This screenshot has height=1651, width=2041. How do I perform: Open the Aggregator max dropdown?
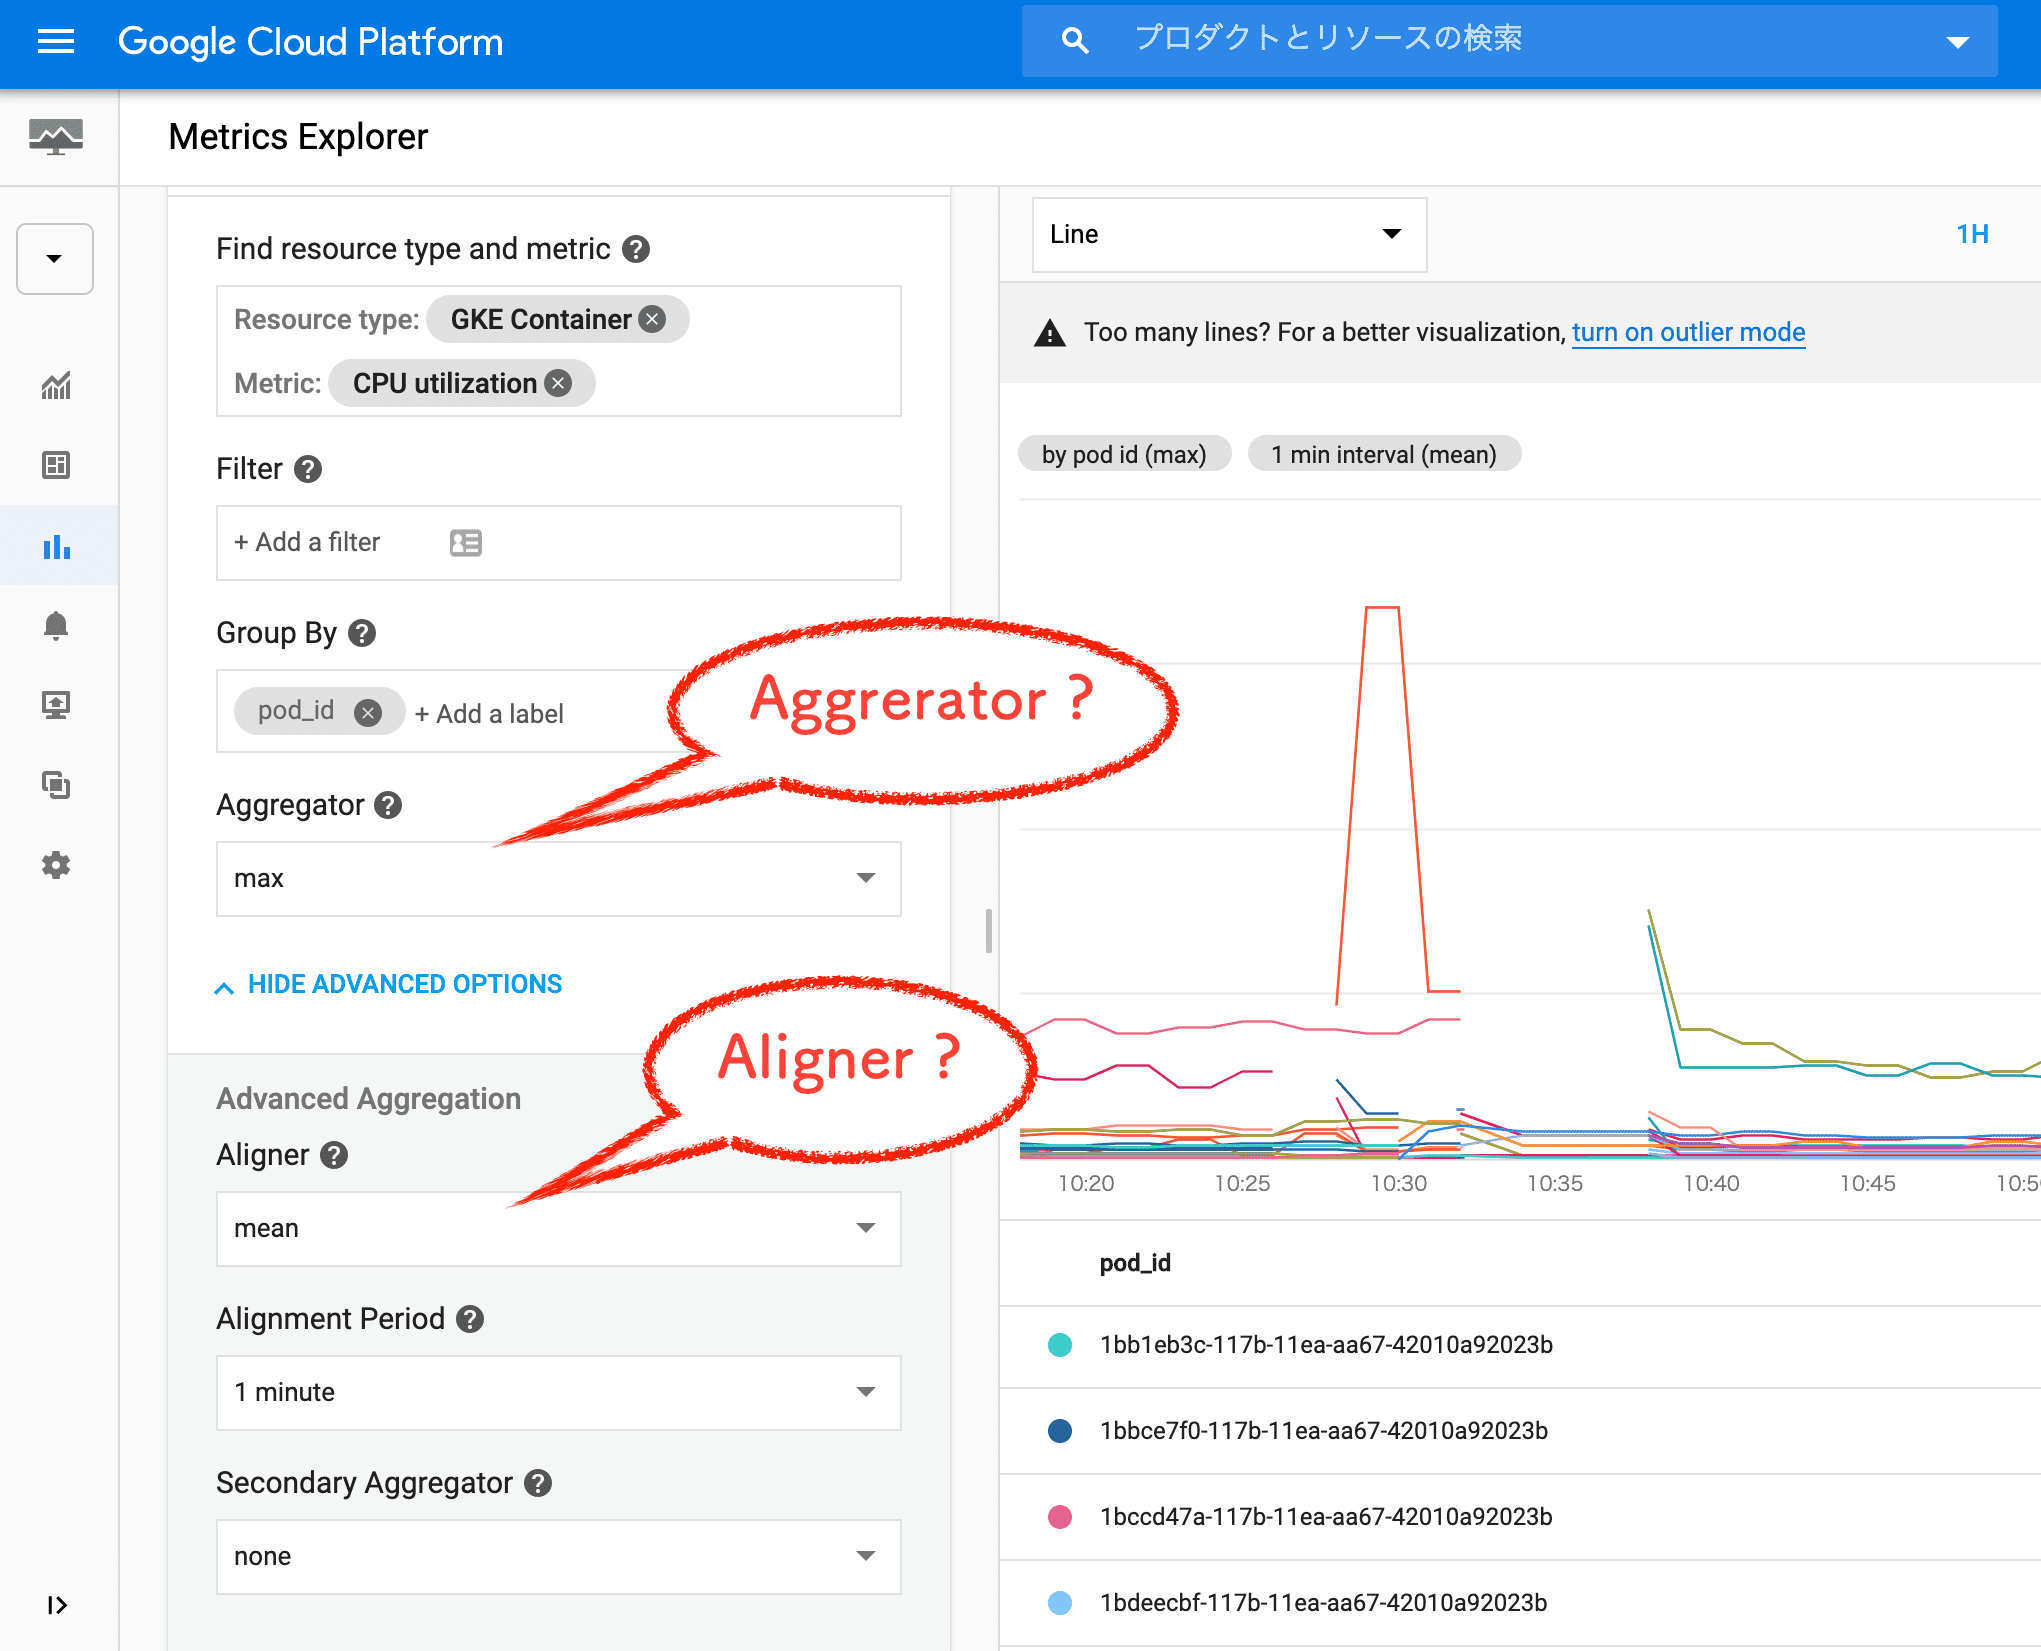click(x=559, y=879)
